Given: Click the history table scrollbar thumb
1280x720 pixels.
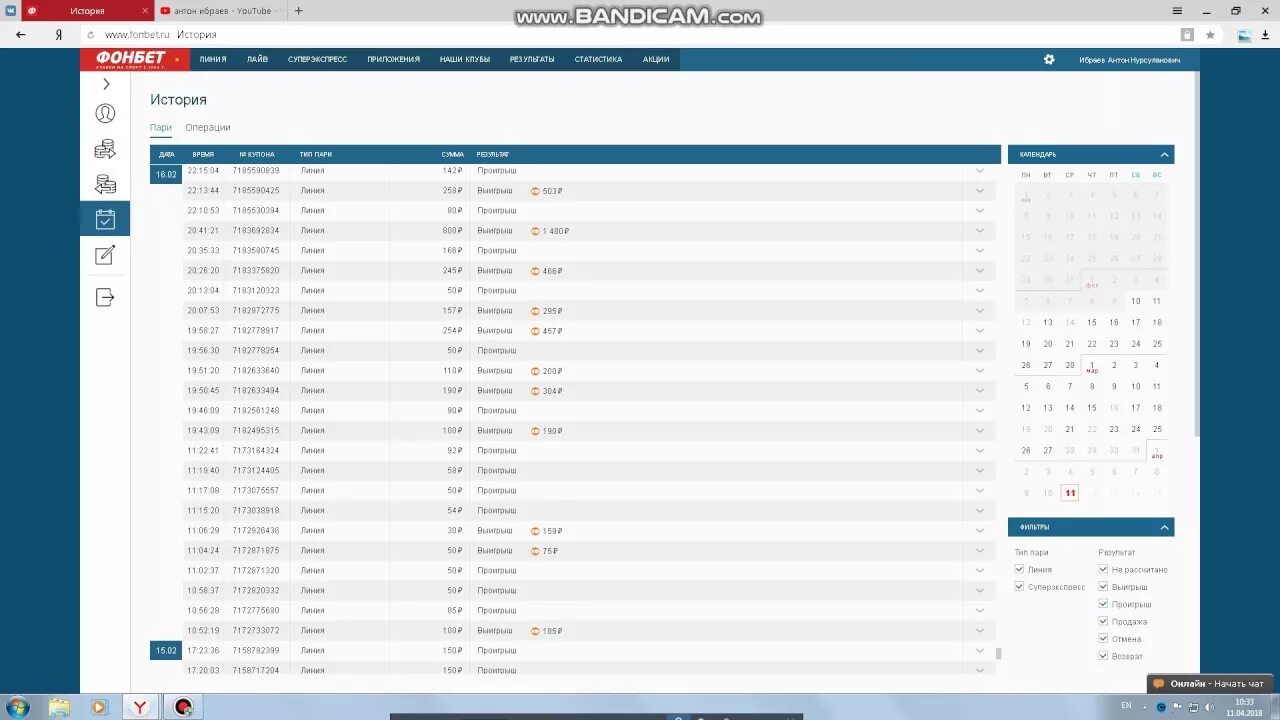Looking at the screenshot, I should [x=998, y=653].
